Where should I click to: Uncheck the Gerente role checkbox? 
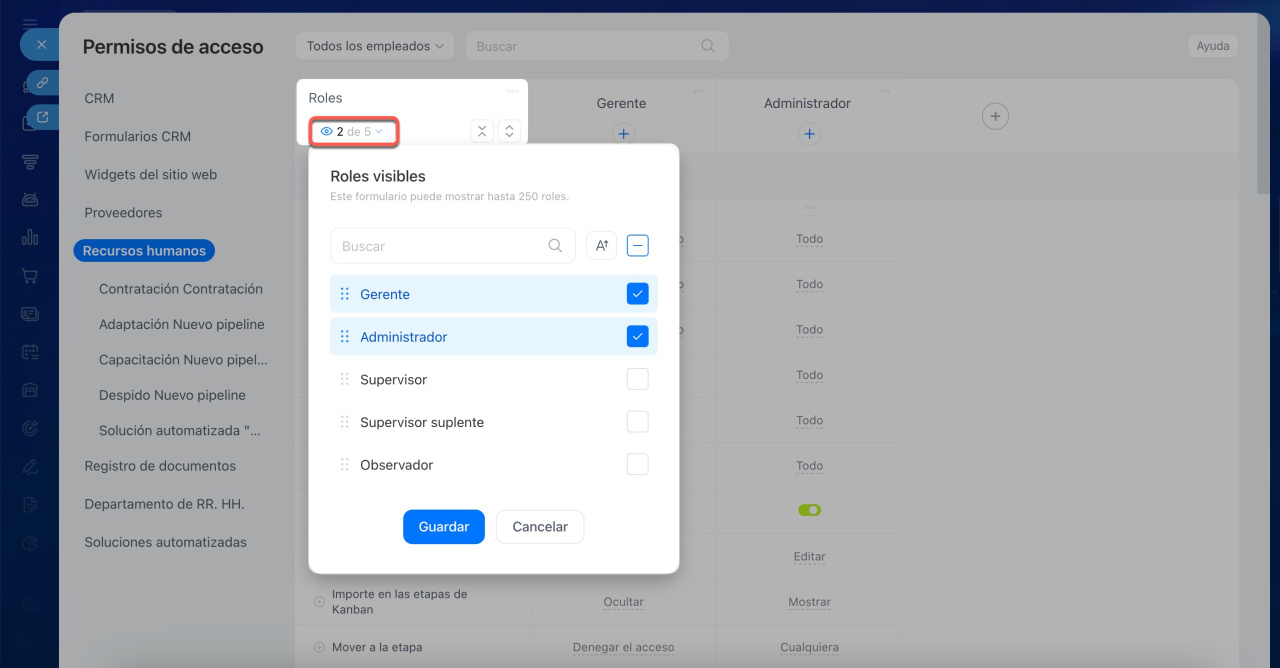coord(637,294)
